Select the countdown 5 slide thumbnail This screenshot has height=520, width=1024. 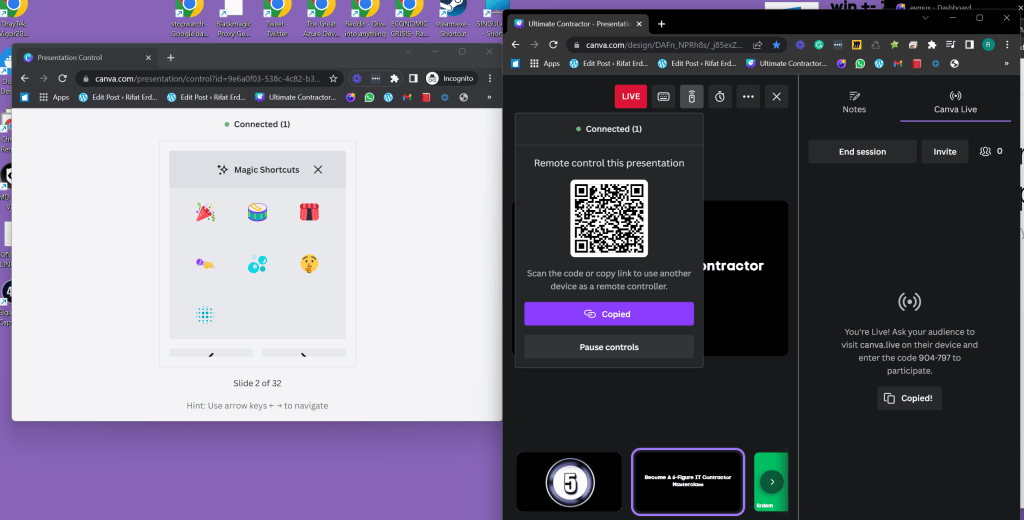click(569, 482)
